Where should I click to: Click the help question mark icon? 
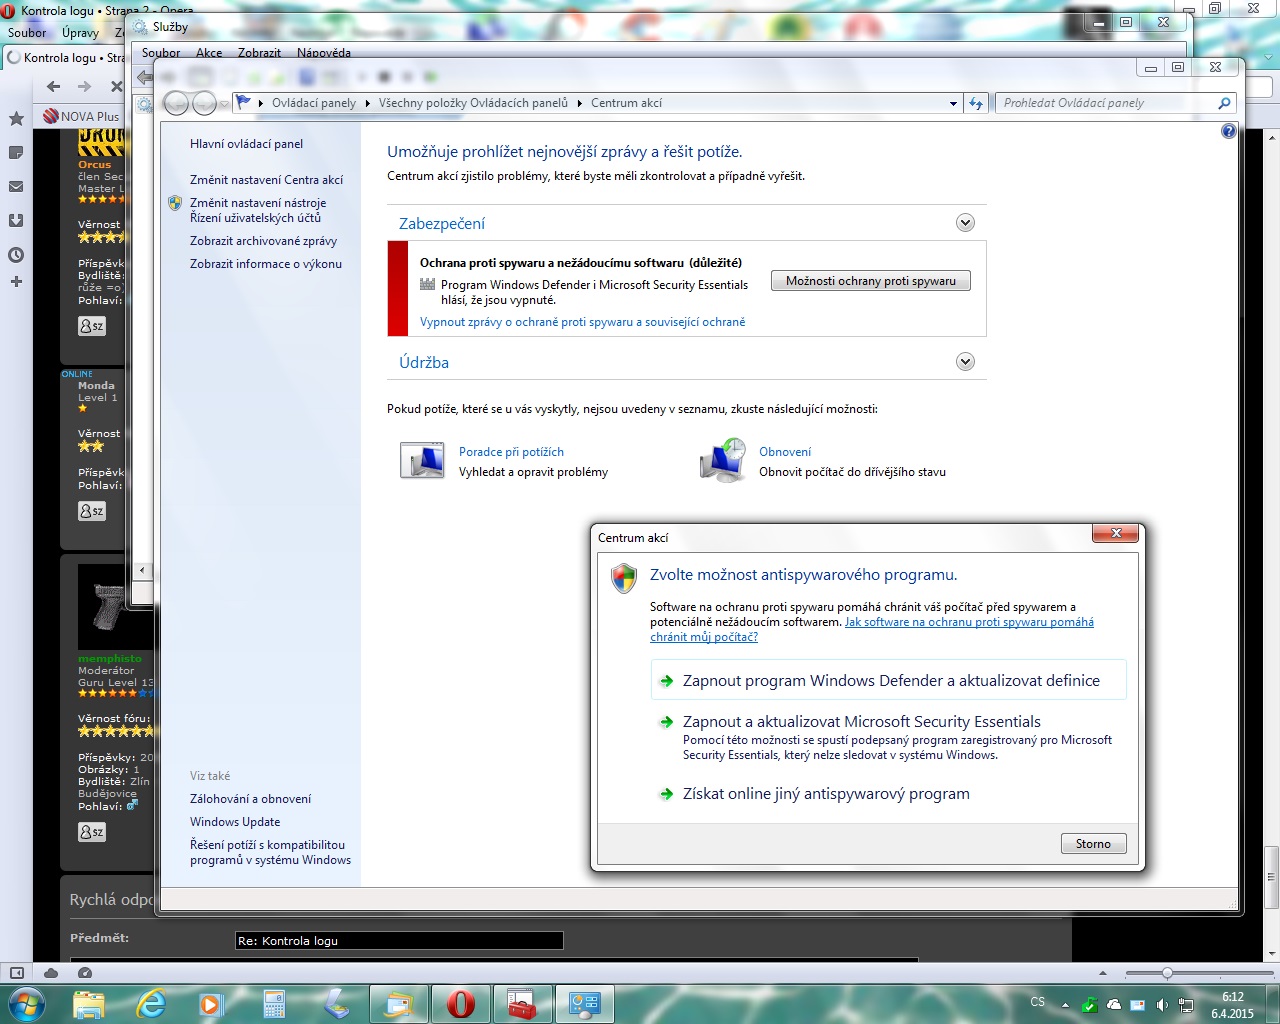(x=1228, y=131)
